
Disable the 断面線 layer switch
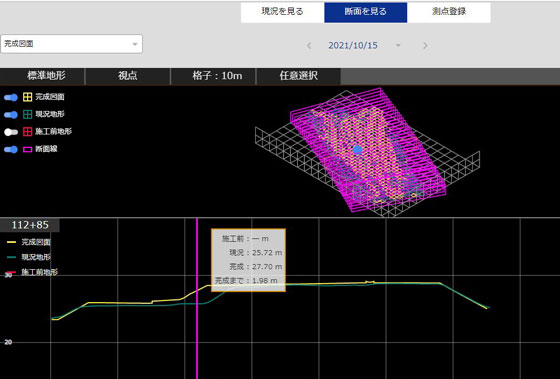(x=11, y=149)
